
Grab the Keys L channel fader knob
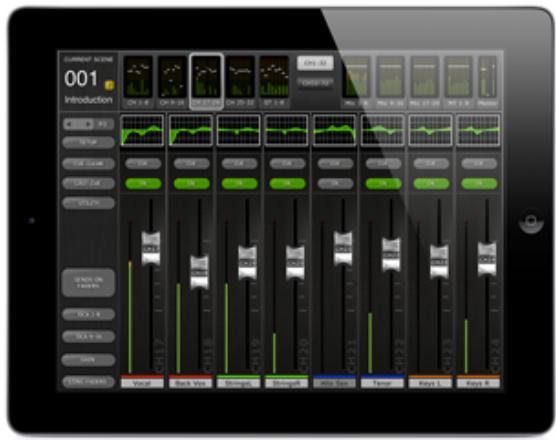439,262
